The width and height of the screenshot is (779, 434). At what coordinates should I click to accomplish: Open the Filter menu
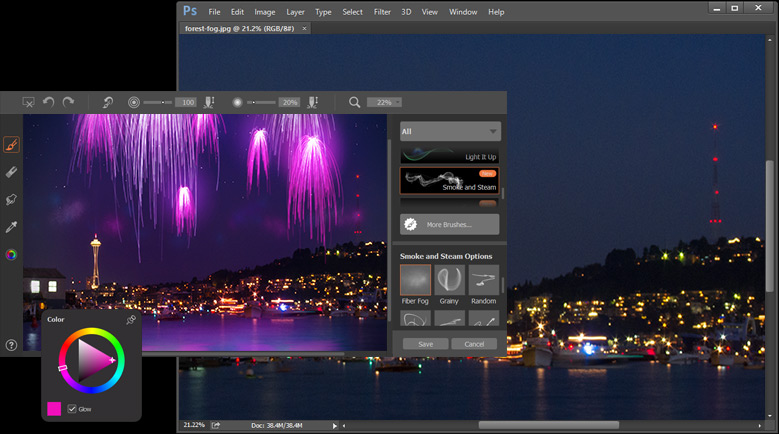pyautogui.click(x=382, y=12)
